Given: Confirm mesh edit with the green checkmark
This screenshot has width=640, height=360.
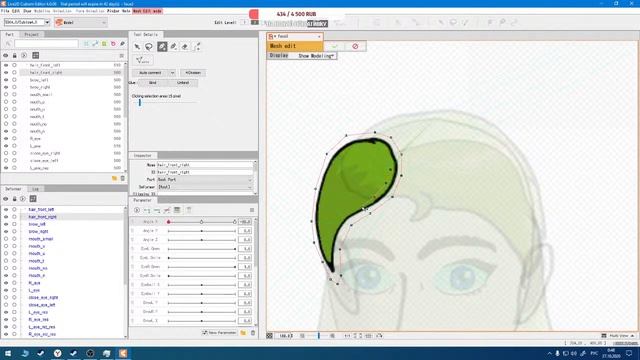Looking at the screenshot, I should coord(334,46).
